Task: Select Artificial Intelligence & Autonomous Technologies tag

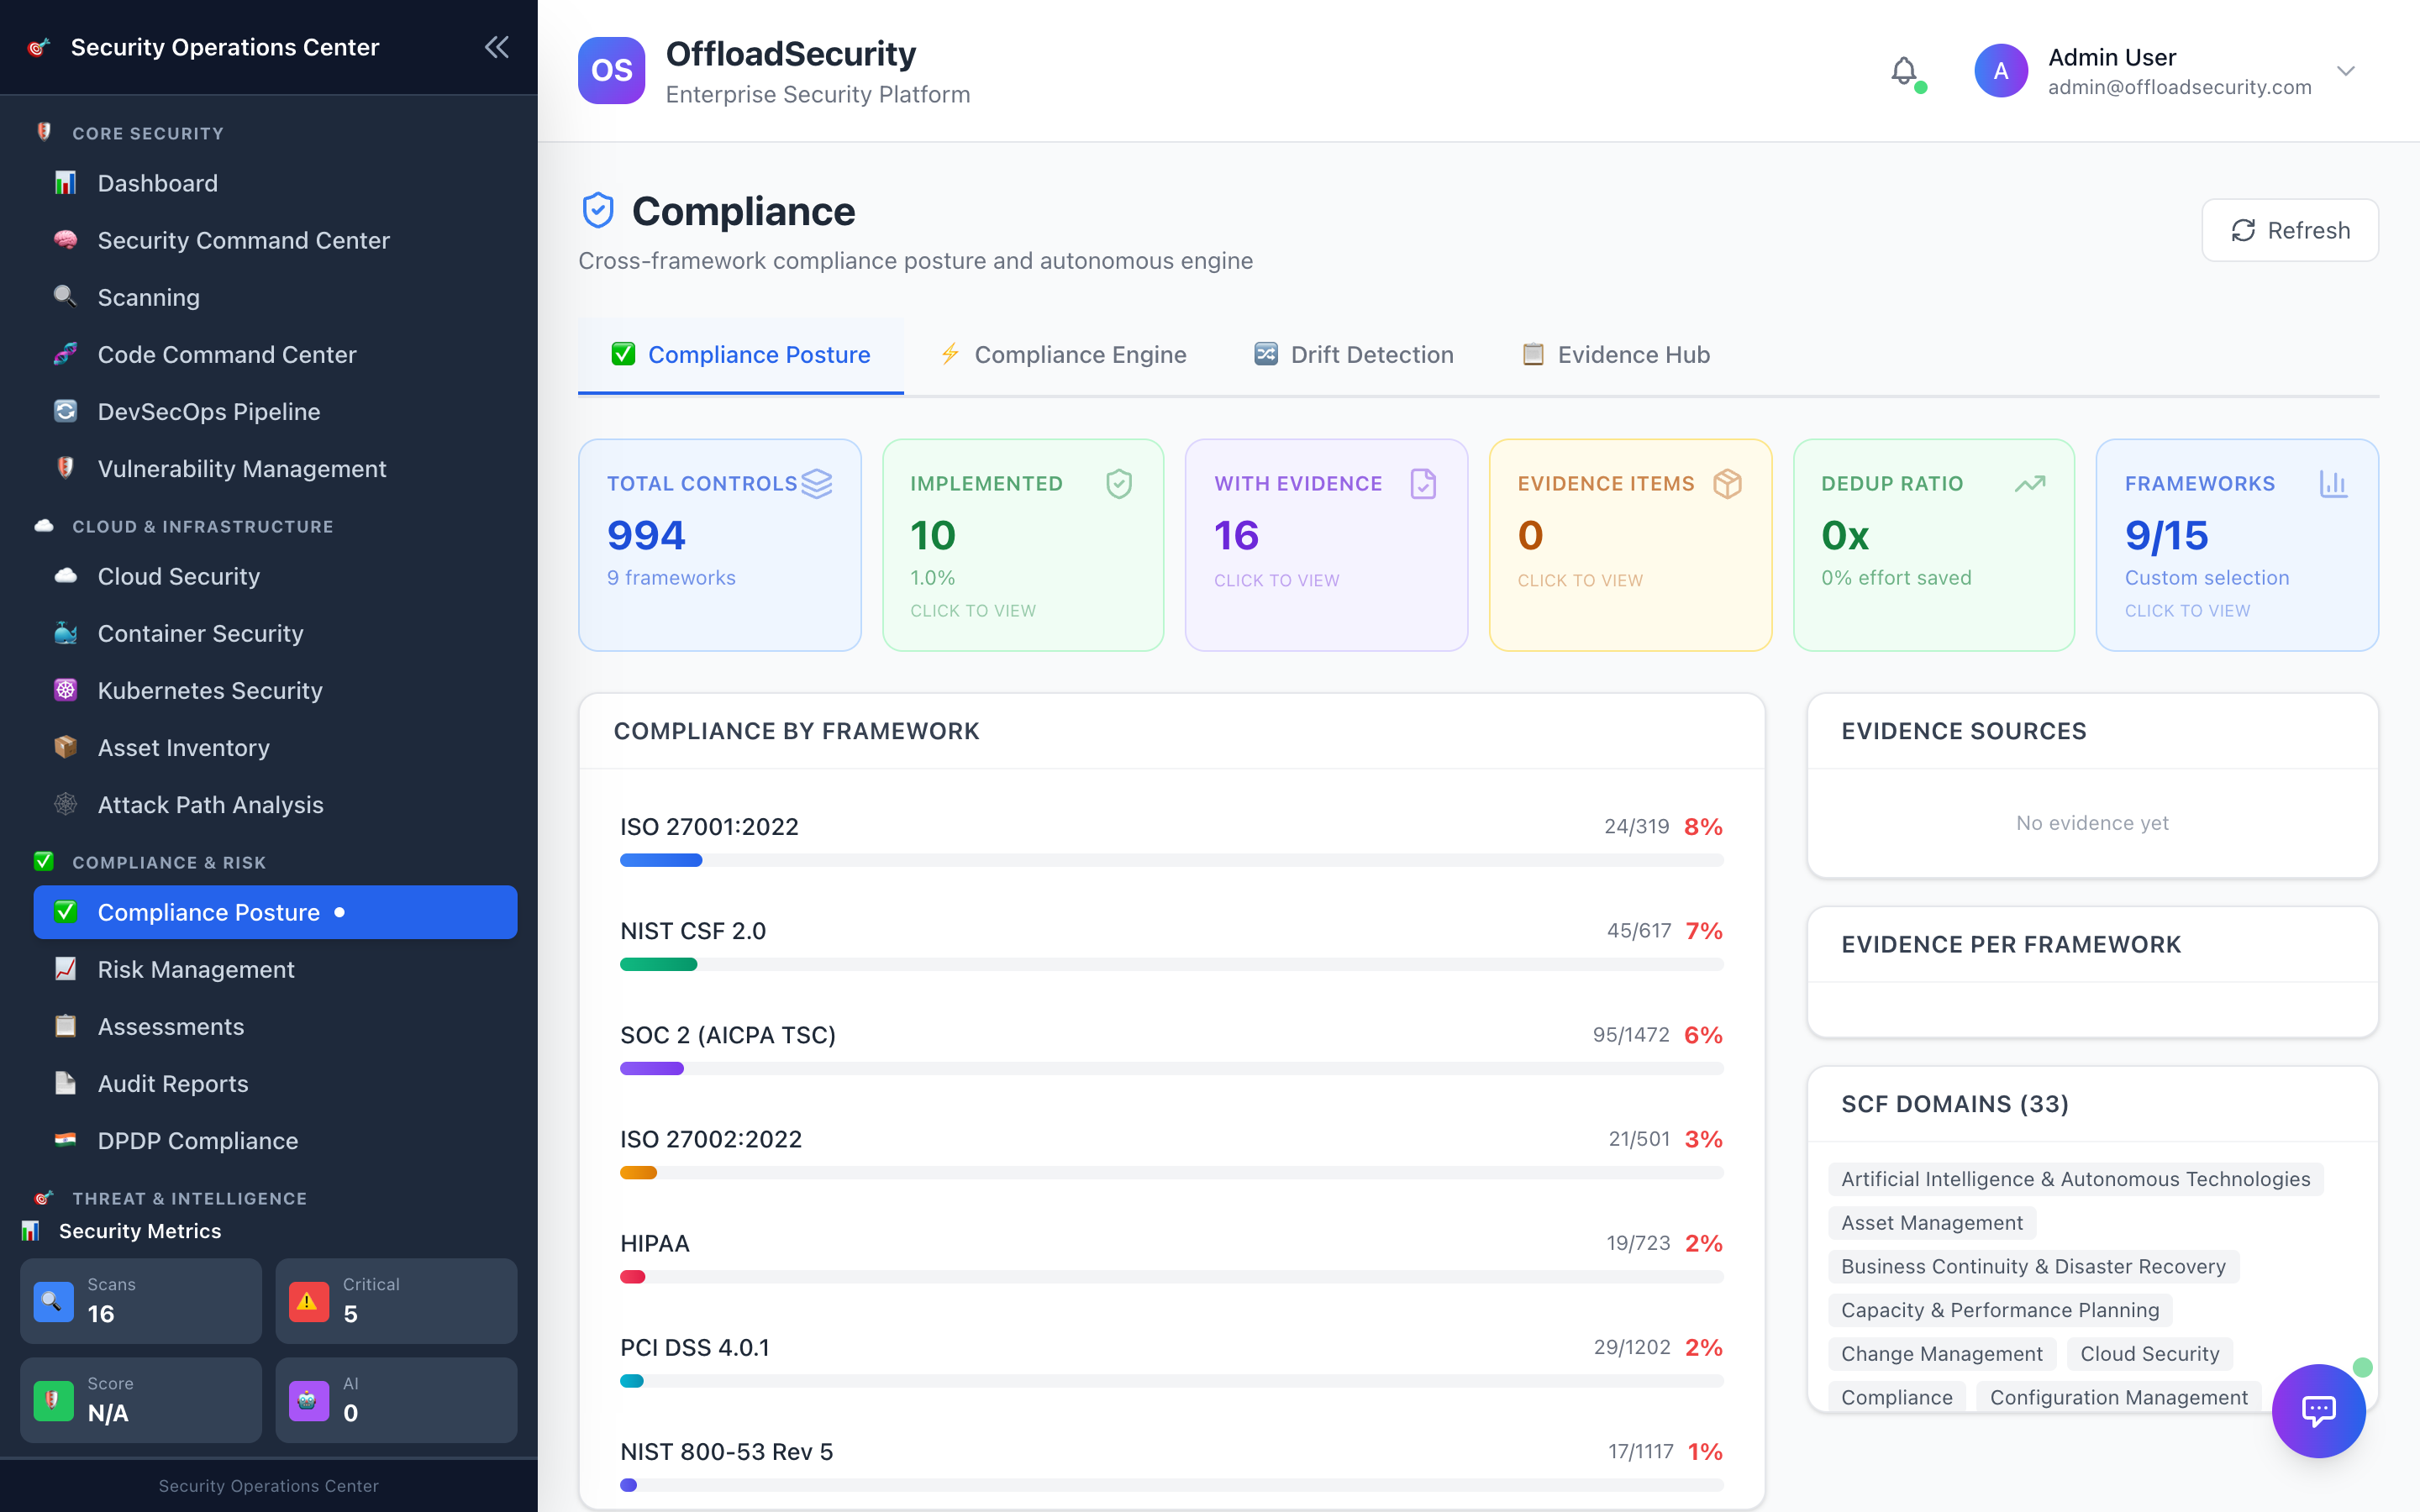Action: pyautogui.click(x=2075, y=1179)
